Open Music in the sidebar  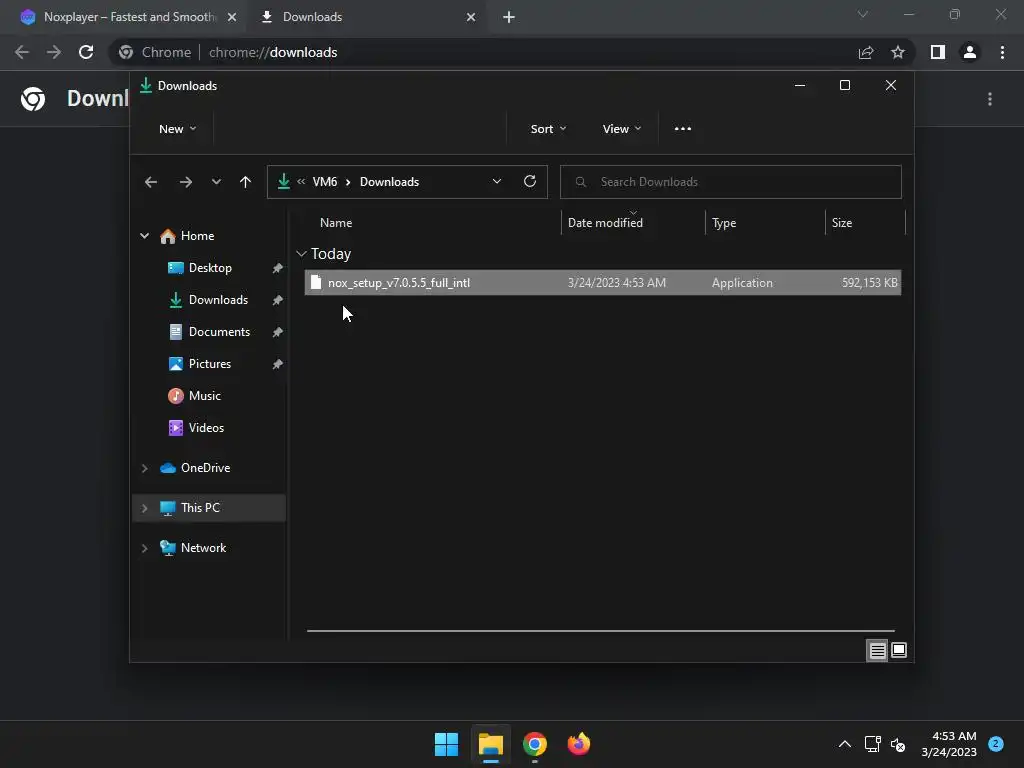coord(195,396)
